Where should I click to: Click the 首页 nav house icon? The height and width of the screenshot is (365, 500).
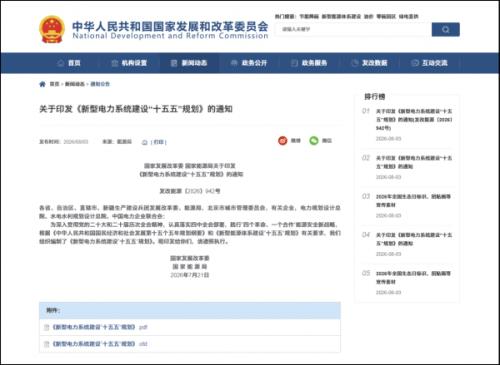[61, 63]
